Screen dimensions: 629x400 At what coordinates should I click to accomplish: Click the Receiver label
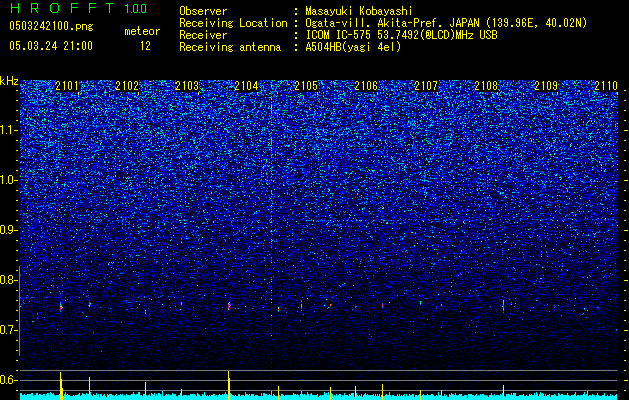coord(203,35)
